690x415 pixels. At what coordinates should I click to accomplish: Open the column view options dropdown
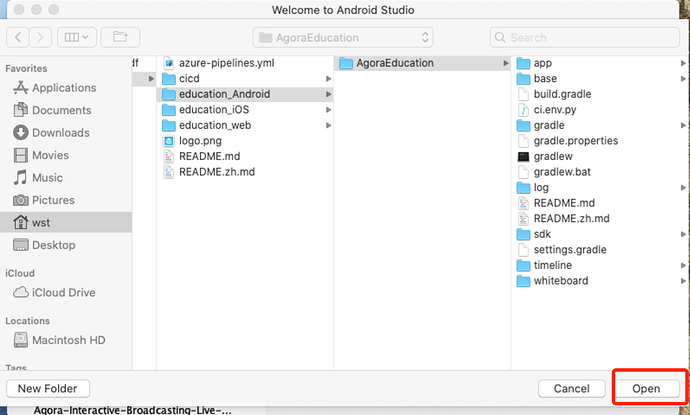(77, 37)
